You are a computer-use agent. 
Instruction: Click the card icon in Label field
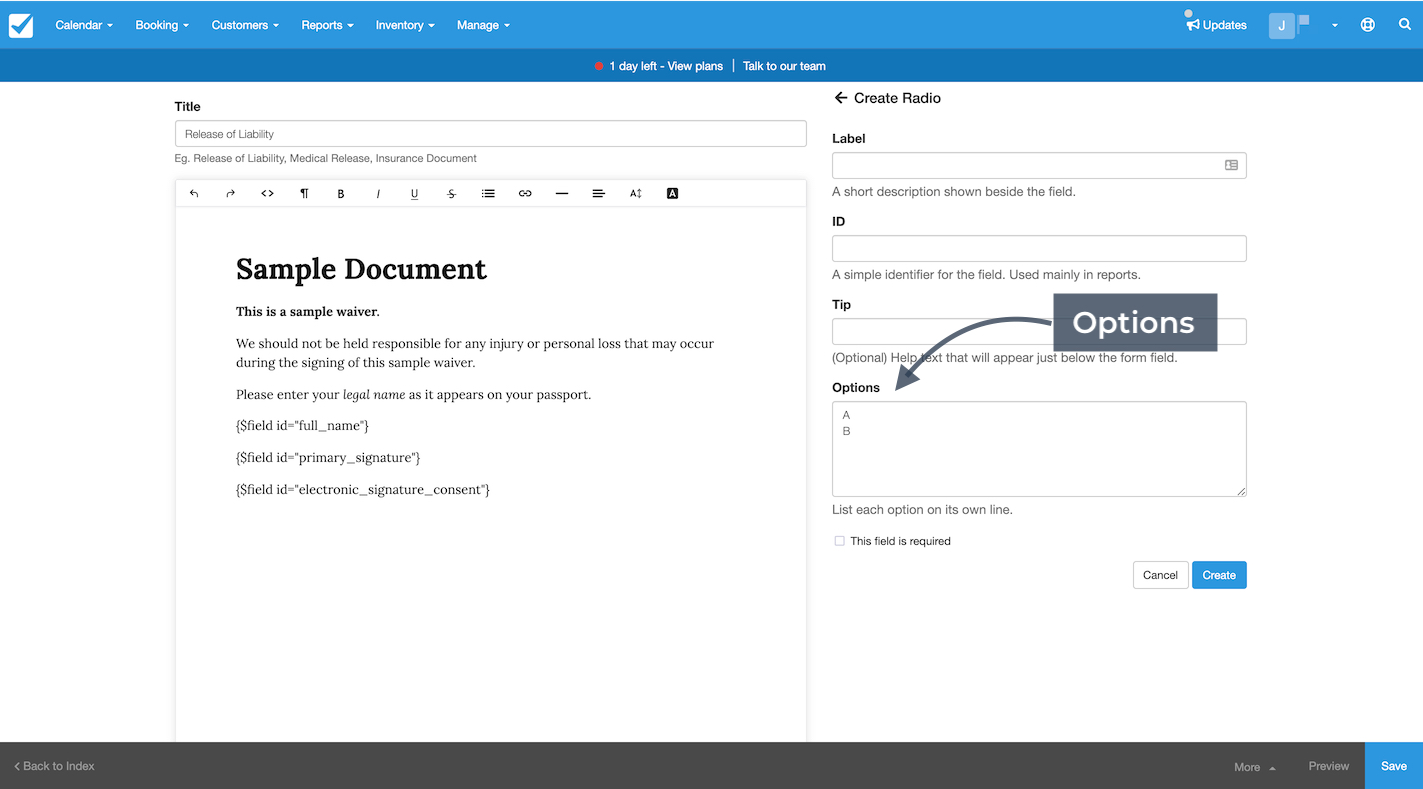point(1231,165)
